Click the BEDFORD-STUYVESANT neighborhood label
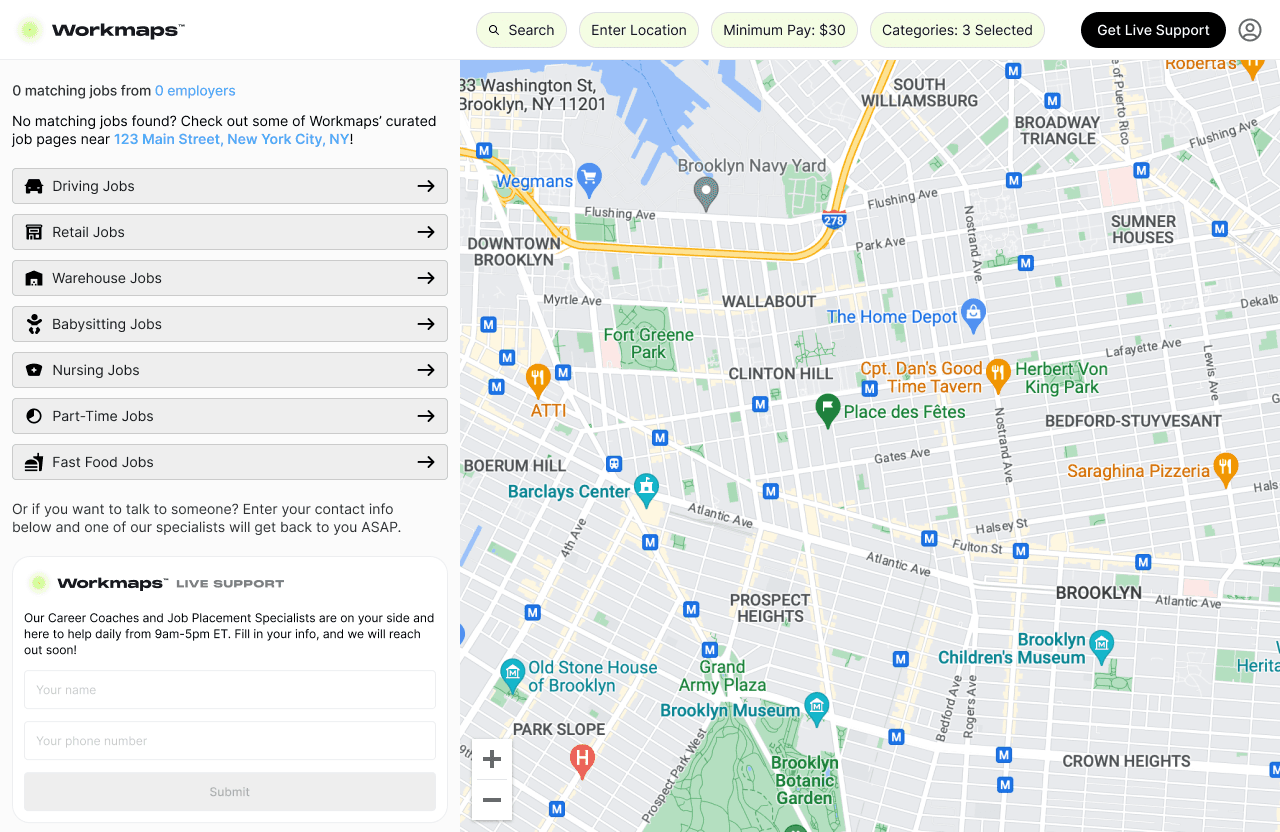 [1133, 421]
